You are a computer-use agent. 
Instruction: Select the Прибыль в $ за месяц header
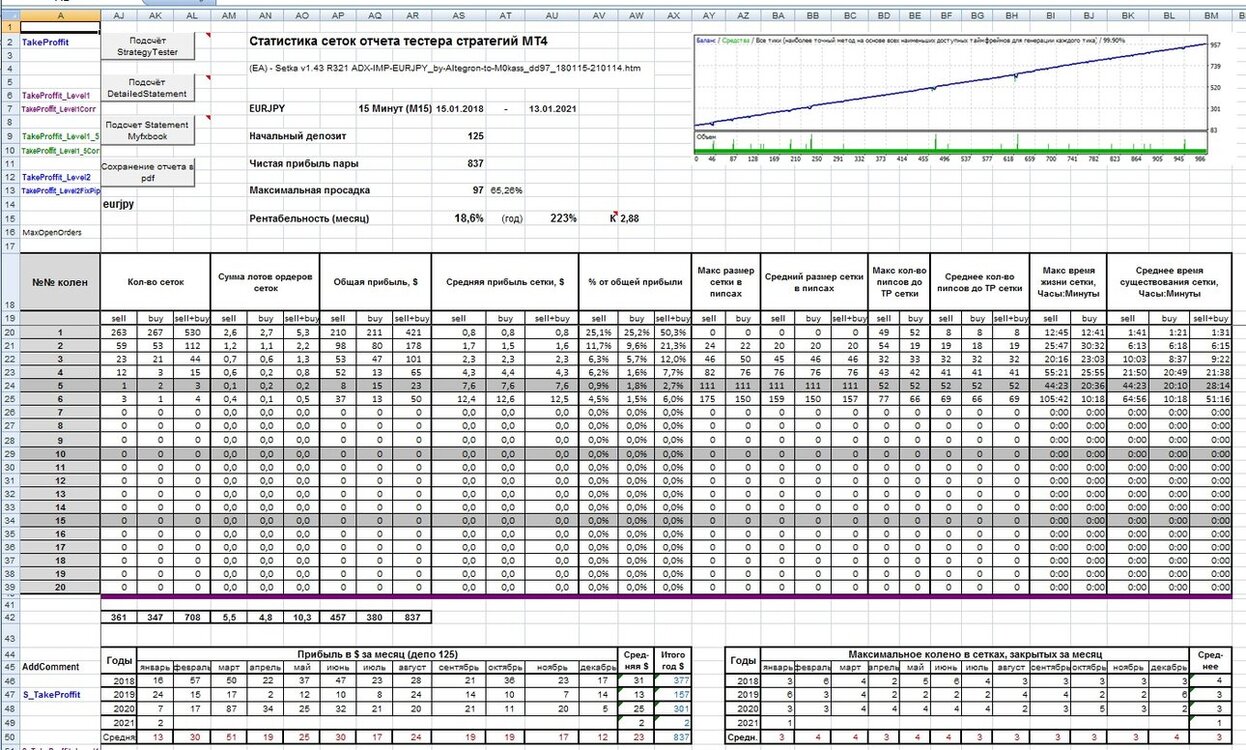[x=379, y=653]
